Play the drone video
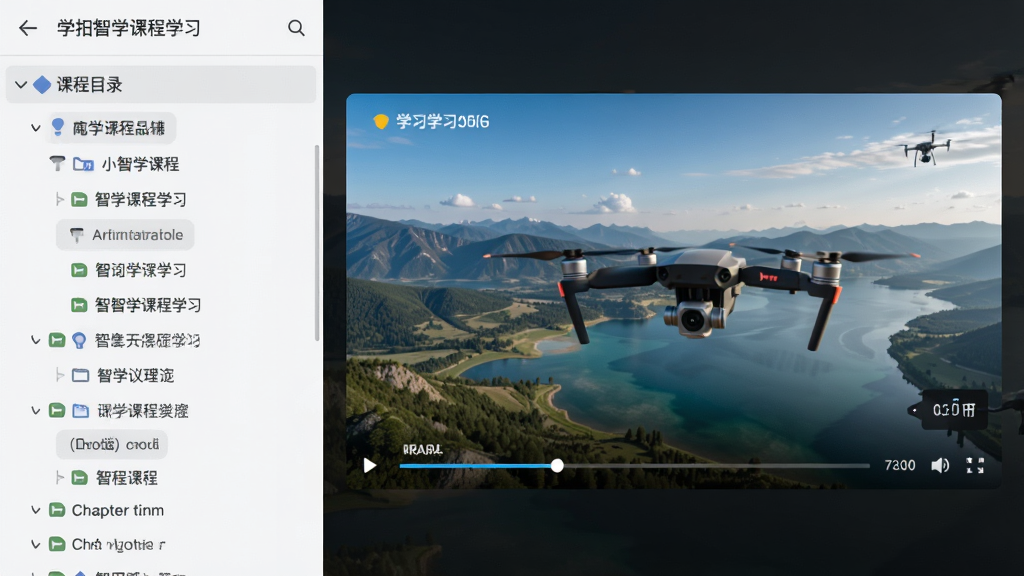 370,465
